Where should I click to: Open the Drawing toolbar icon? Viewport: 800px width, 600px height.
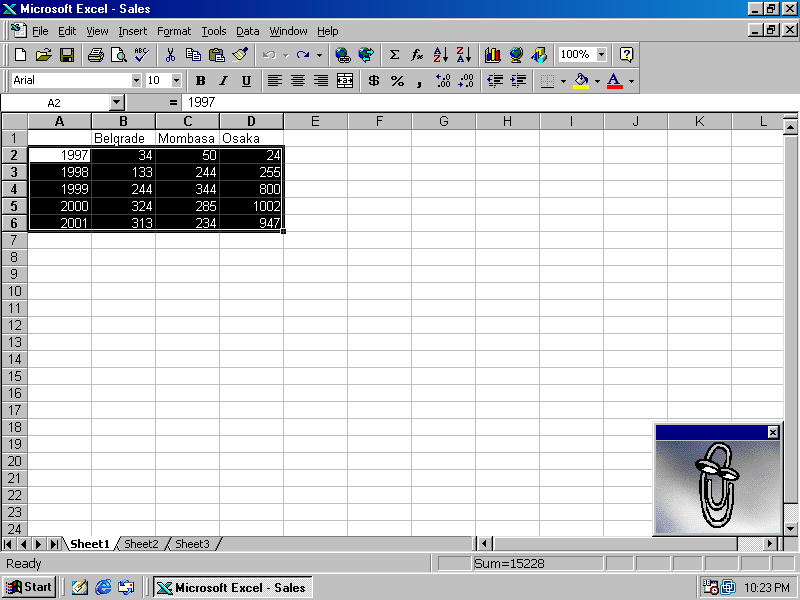click(539, 55)
